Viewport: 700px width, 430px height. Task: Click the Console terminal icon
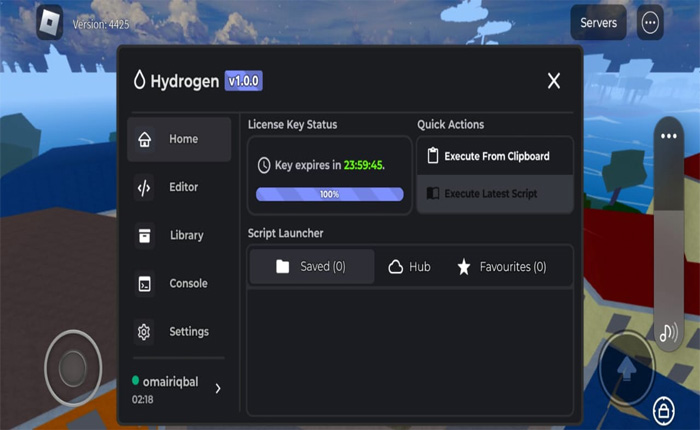144,284
